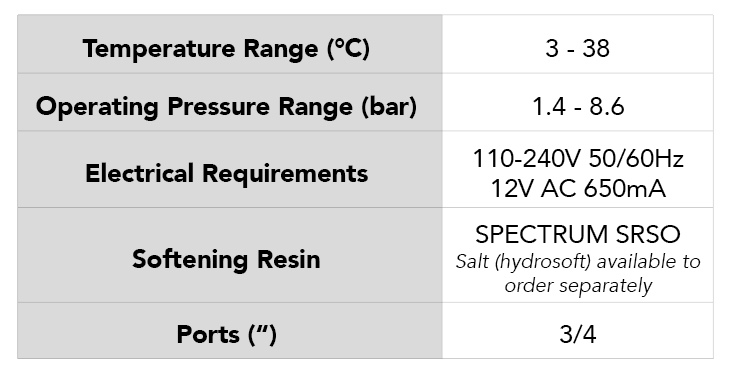This screenshot has height=374, width=730.
Task: Click the Electrical Requirements label cell
Action: pyautogui.click(x=230, y=169)
